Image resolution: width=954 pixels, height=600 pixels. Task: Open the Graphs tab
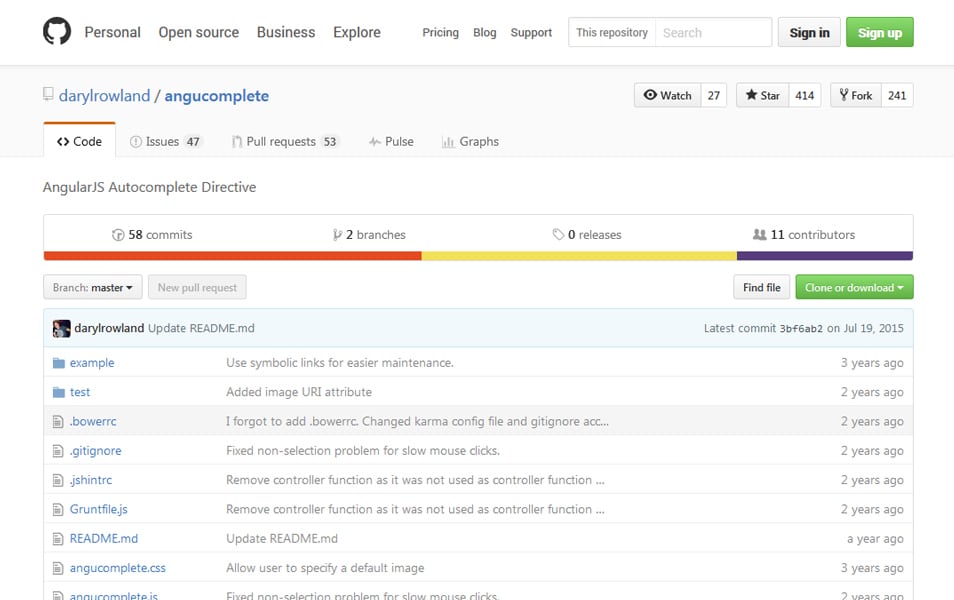[x=470, y=142]
